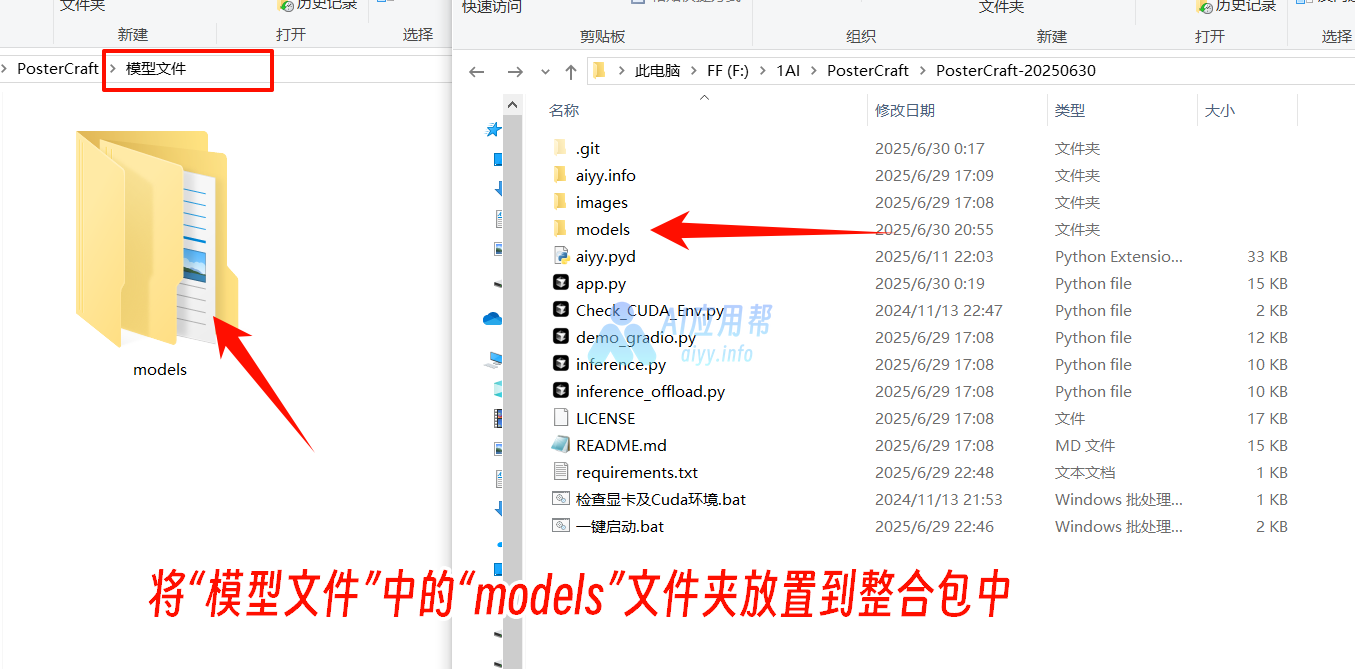The height and width of the screenshot is (669, 1355).
Task: Expand the chevron after 1AI in address bar
Action: coord(813,71)
